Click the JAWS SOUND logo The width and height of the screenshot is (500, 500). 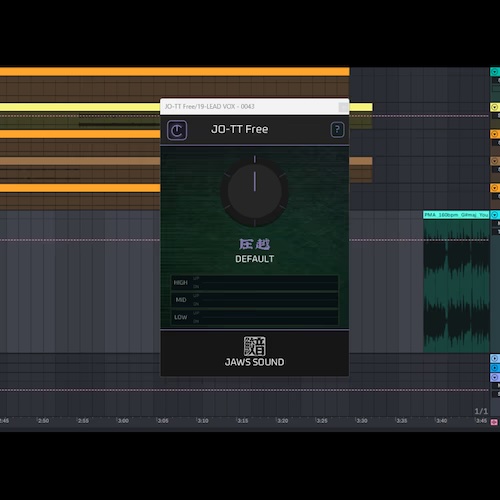(x=255, y=352)
